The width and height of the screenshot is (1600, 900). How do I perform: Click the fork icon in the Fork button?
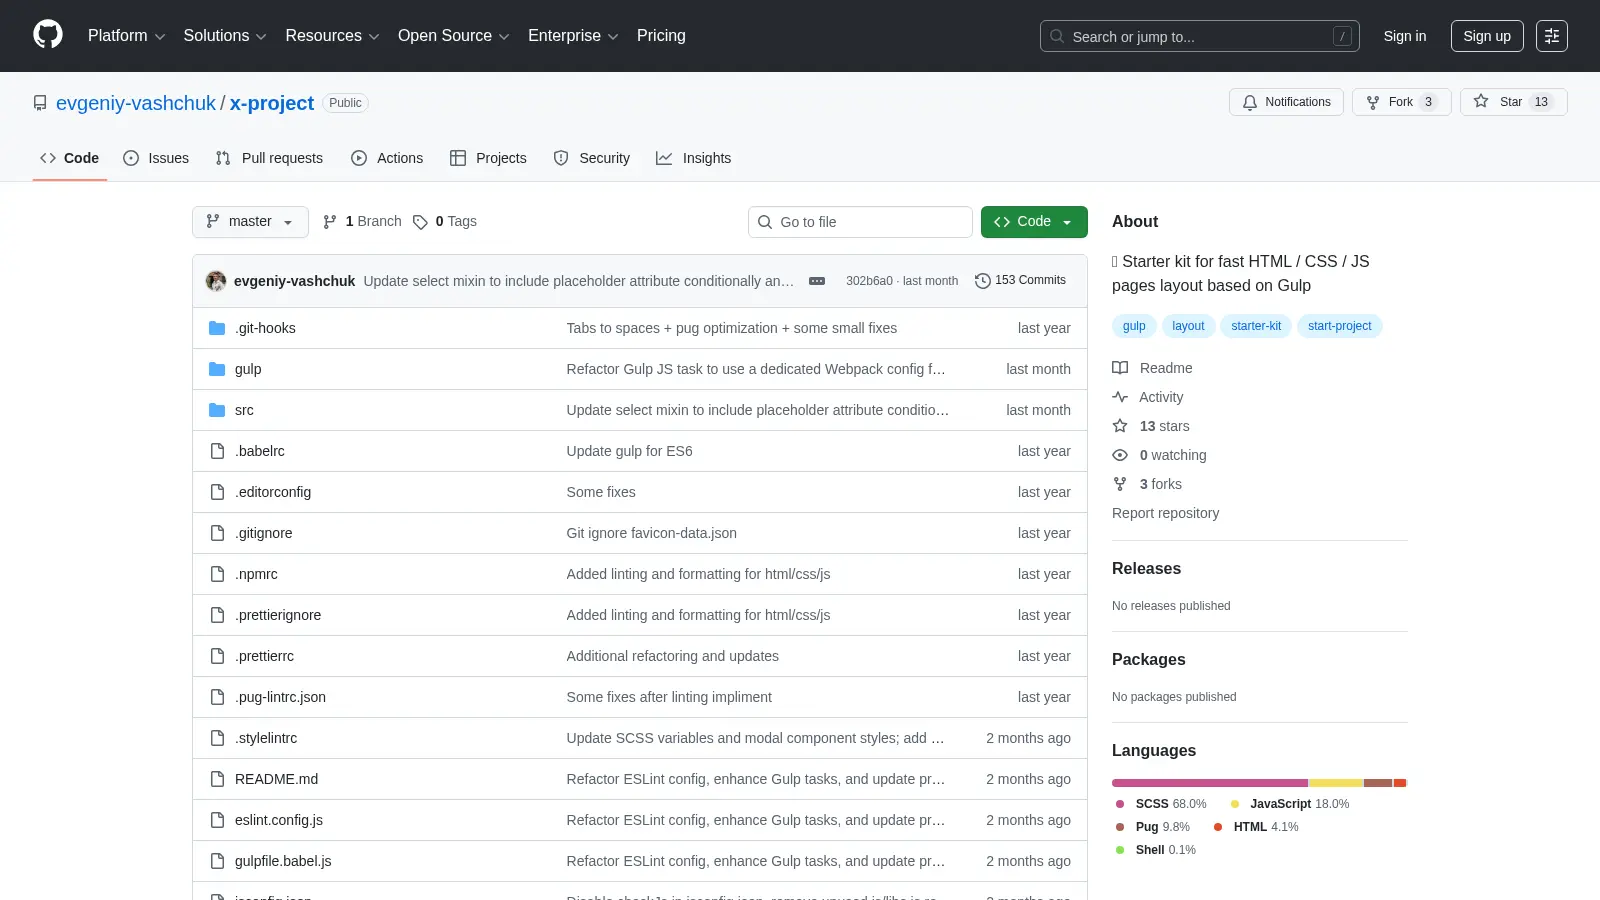pos(1373,102)
